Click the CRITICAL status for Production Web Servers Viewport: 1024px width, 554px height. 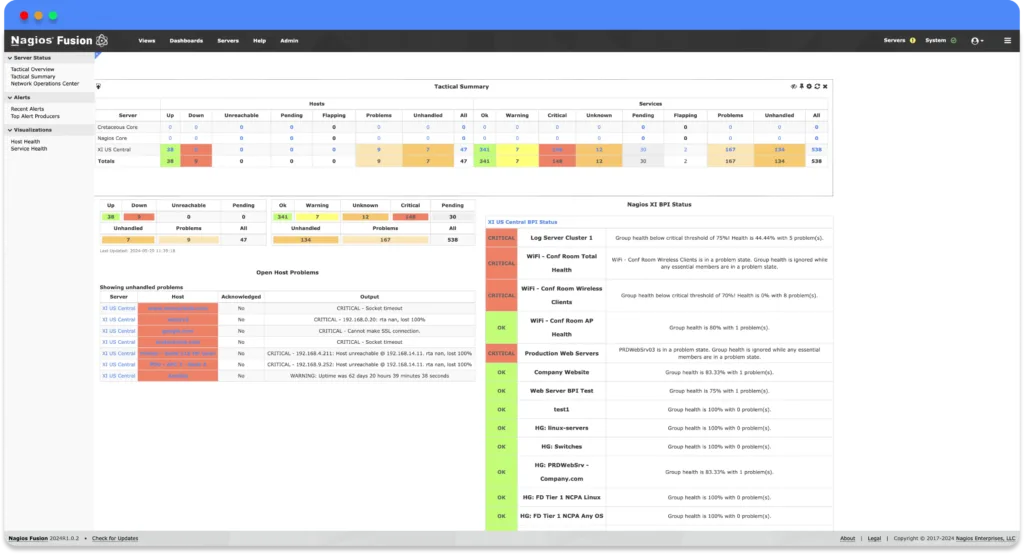click(x=502, y=353)
